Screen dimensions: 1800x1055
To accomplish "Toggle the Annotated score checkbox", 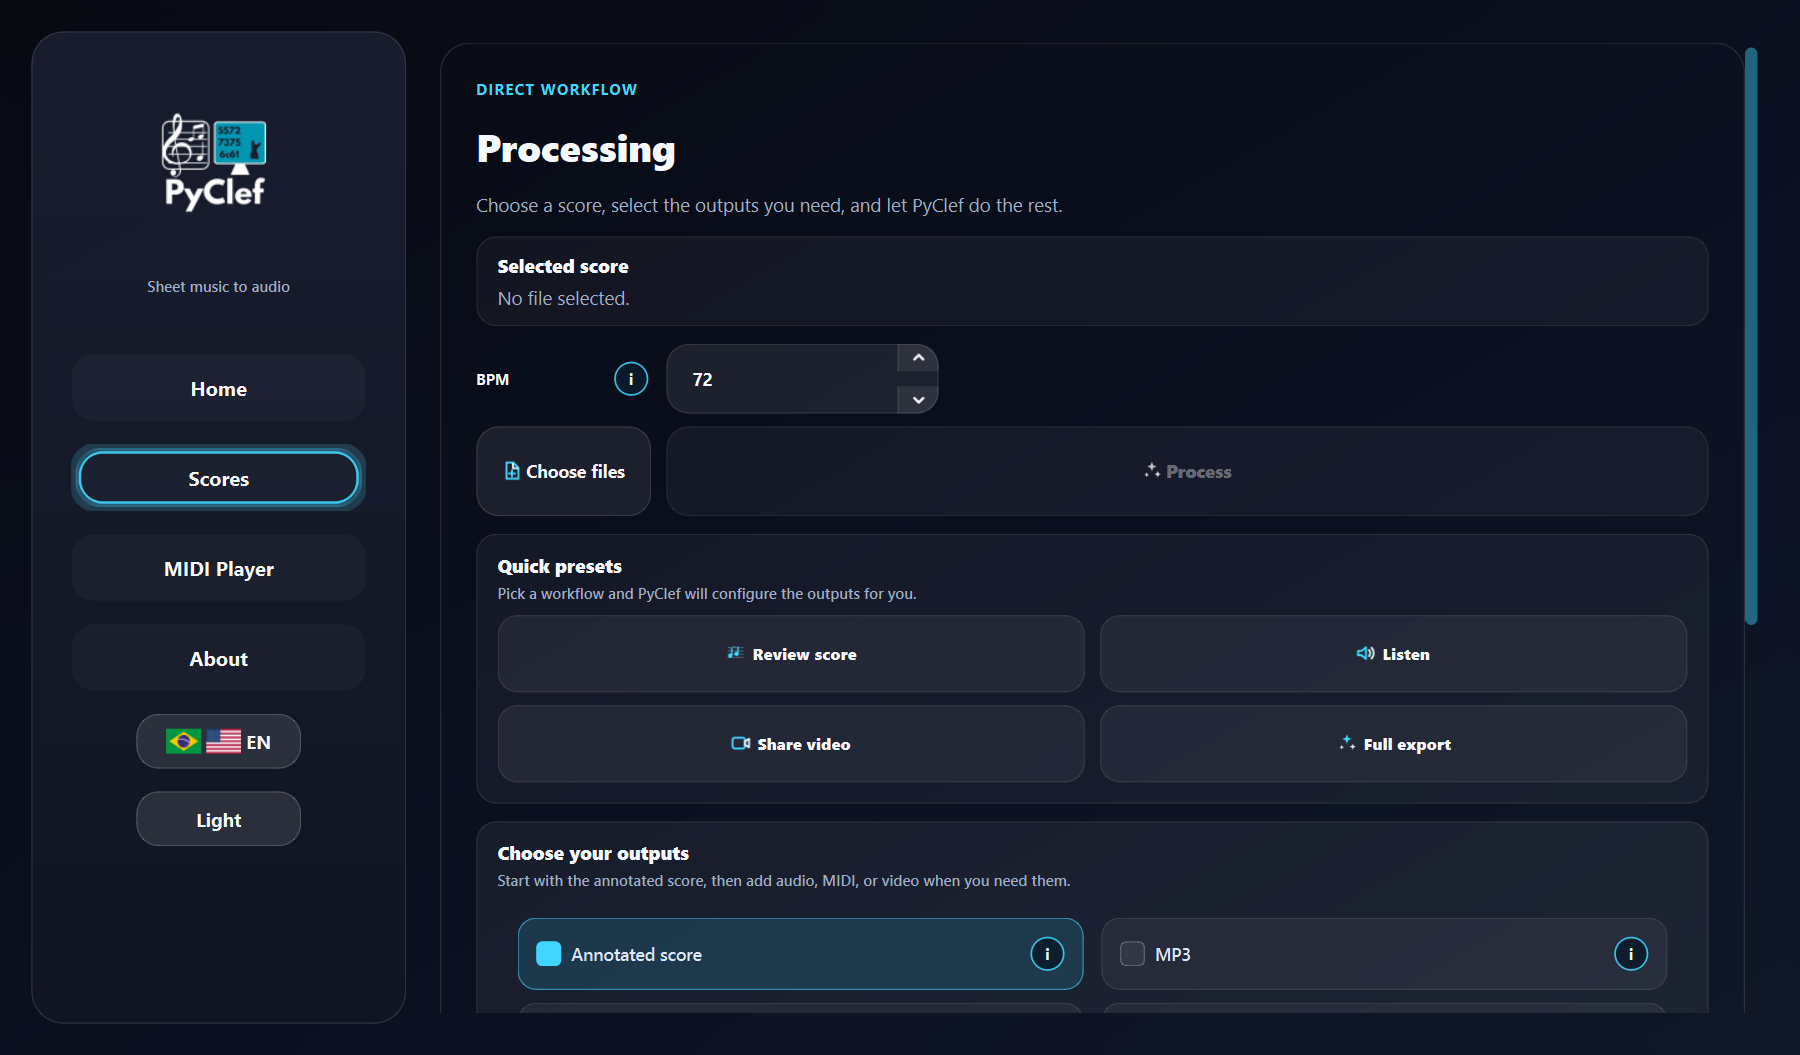I will pyautogui.click(x=549, y=954).
